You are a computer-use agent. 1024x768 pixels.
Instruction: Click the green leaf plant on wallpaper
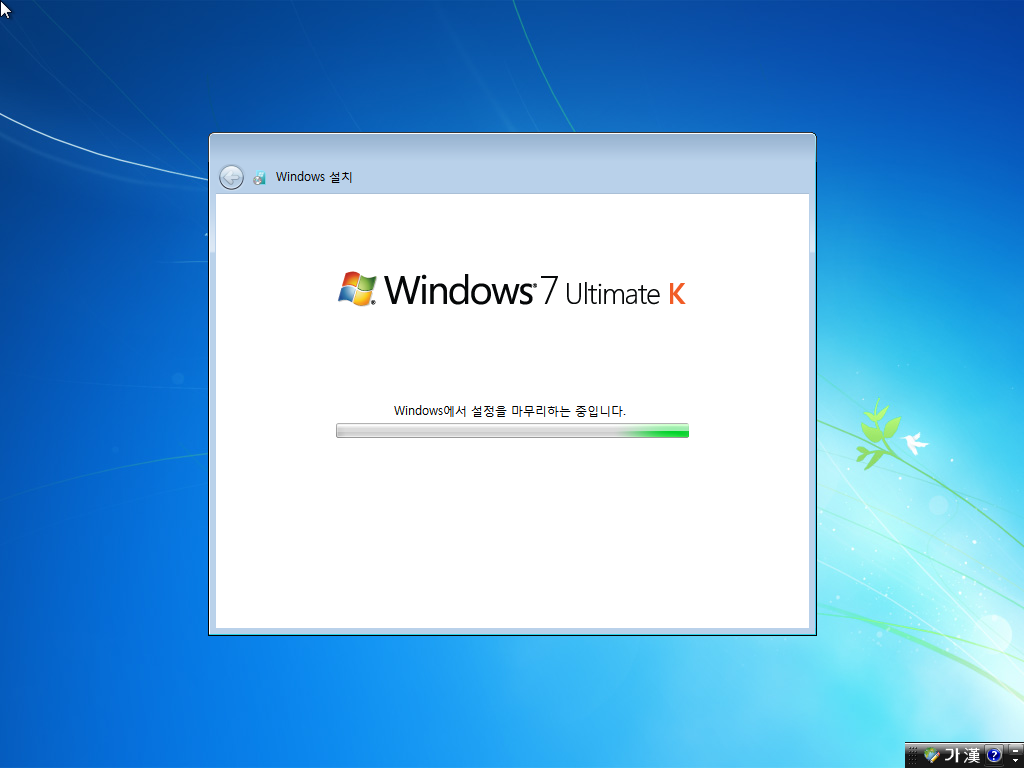pyautogui.click(x=874, y=435)
